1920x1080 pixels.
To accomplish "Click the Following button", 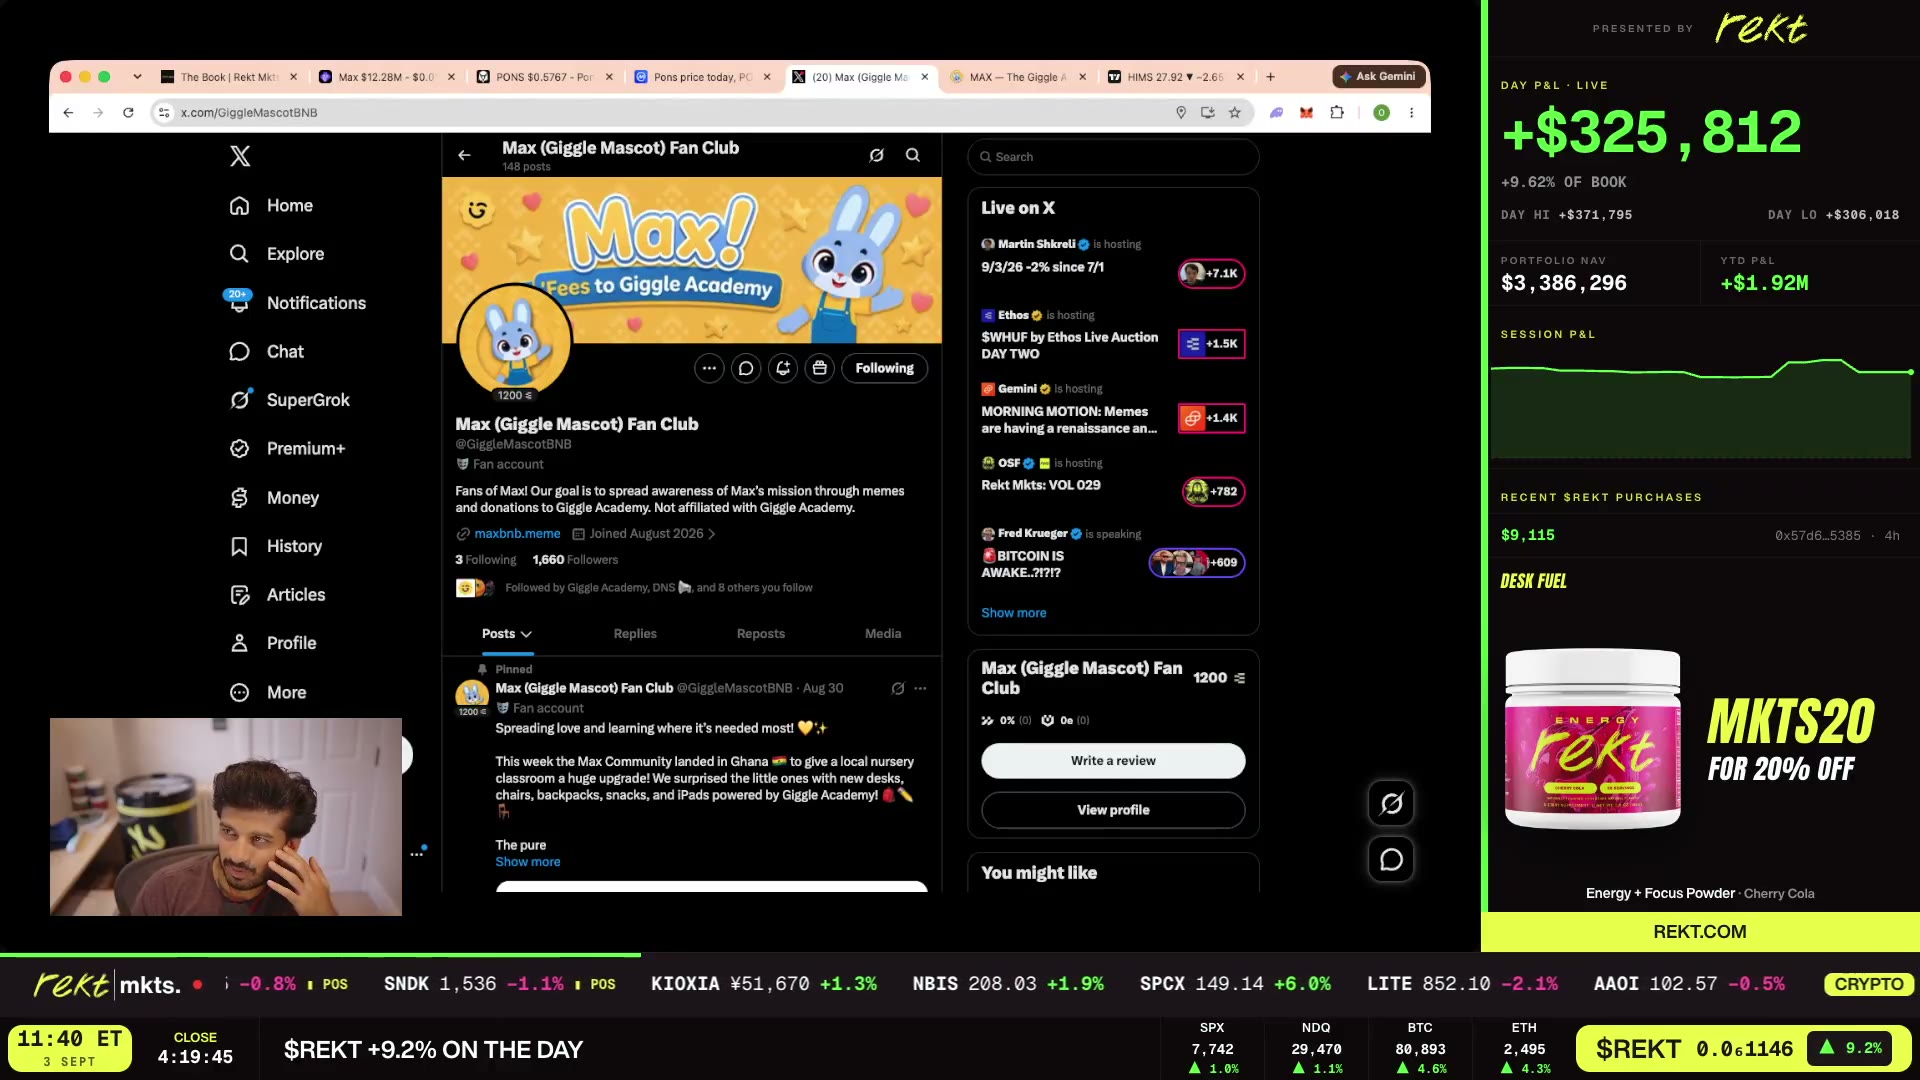I will click(884, 368).
